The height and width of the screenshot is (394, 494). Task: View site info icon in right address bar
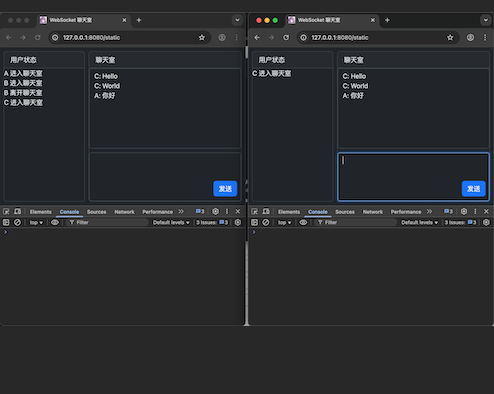point(303,38)
